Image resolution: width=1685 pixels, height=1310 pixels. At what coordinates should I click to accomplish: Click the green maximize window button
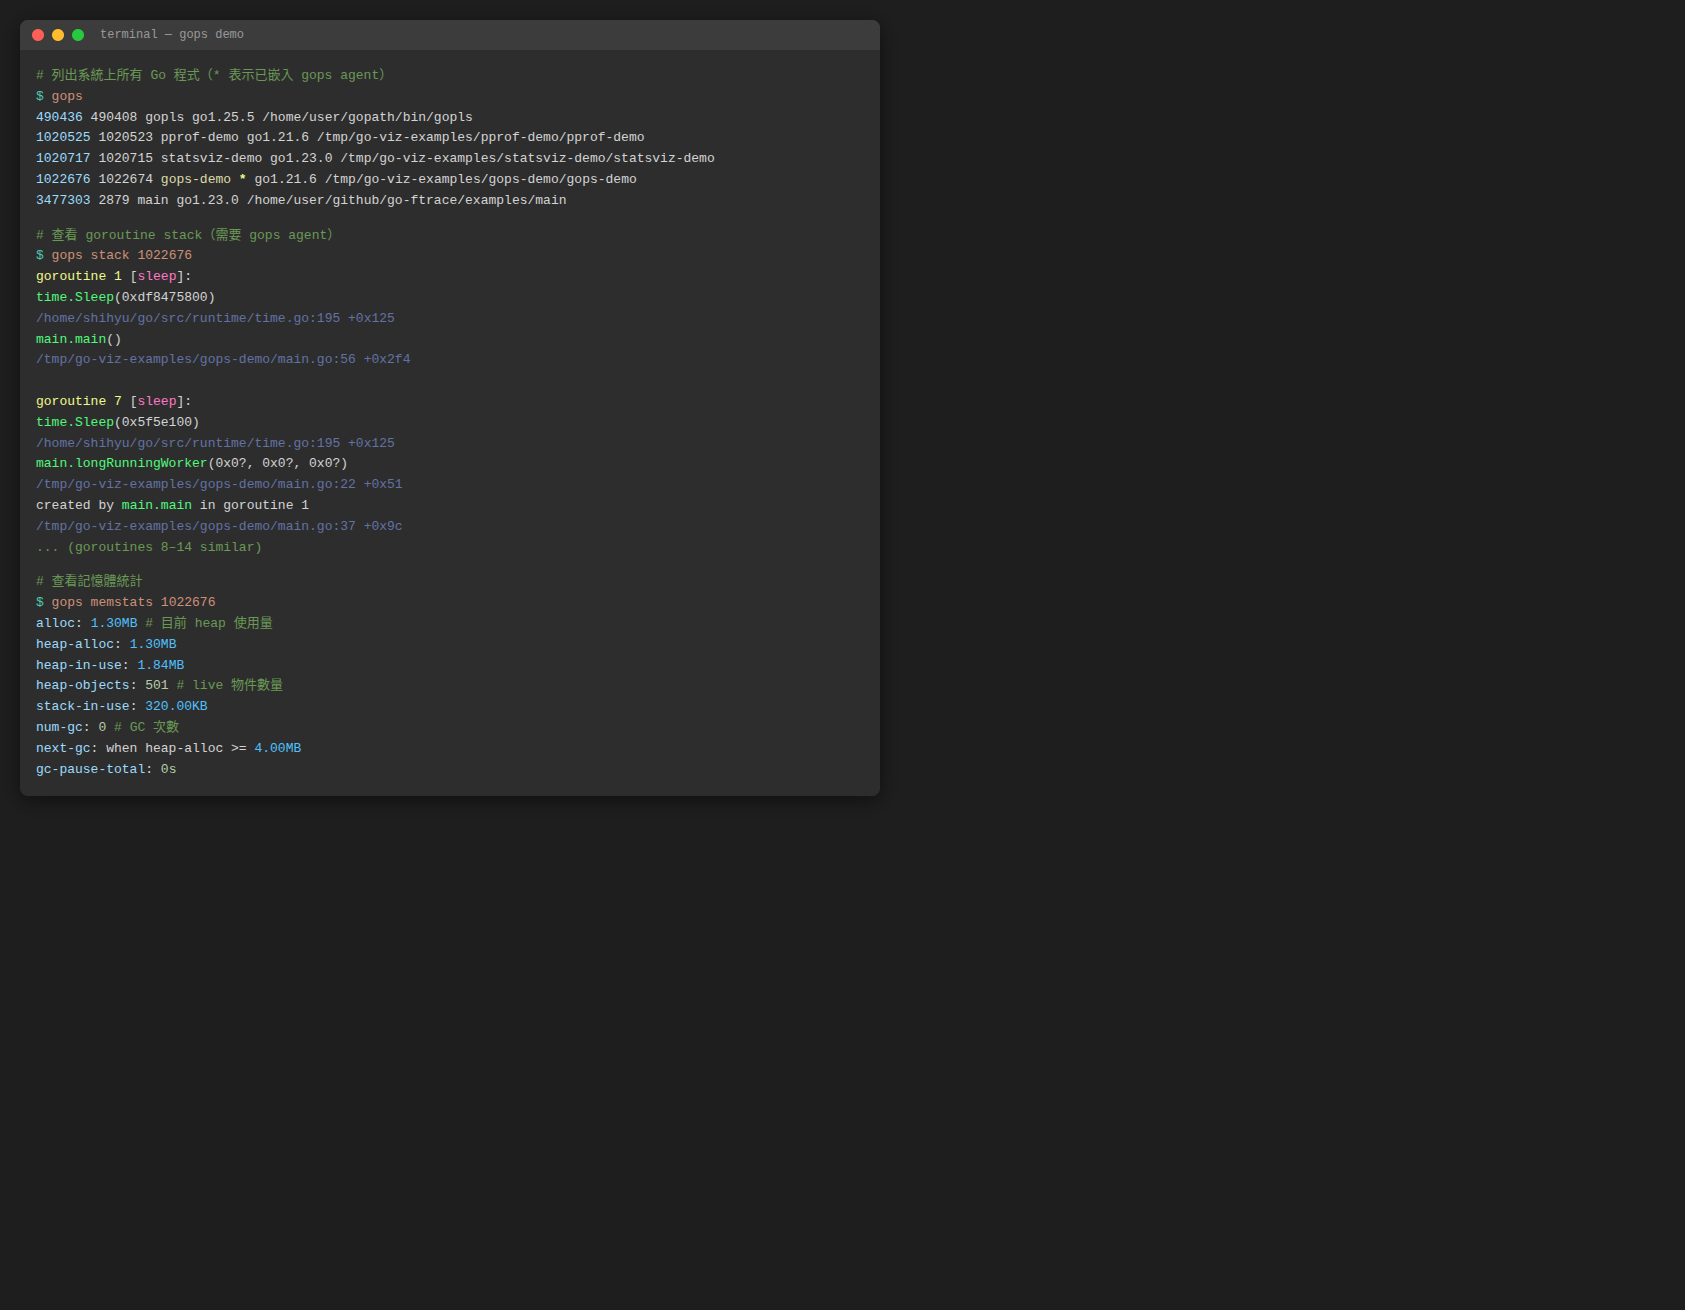78,35
